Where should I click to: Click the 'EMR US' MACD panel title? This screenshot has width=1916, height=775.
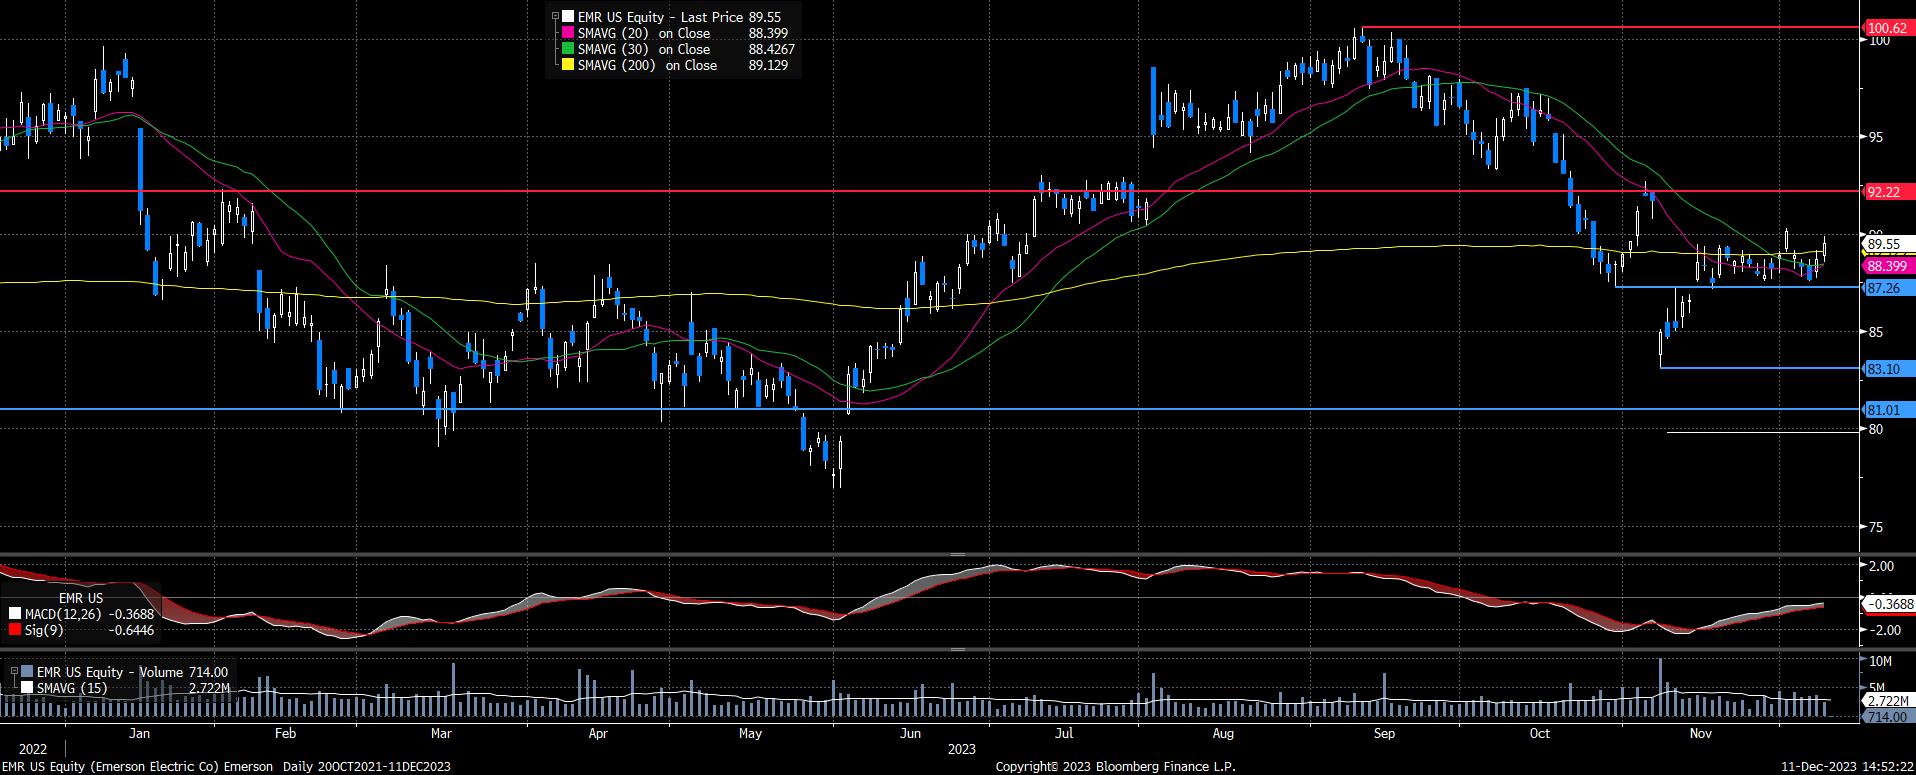coord(81,598)
